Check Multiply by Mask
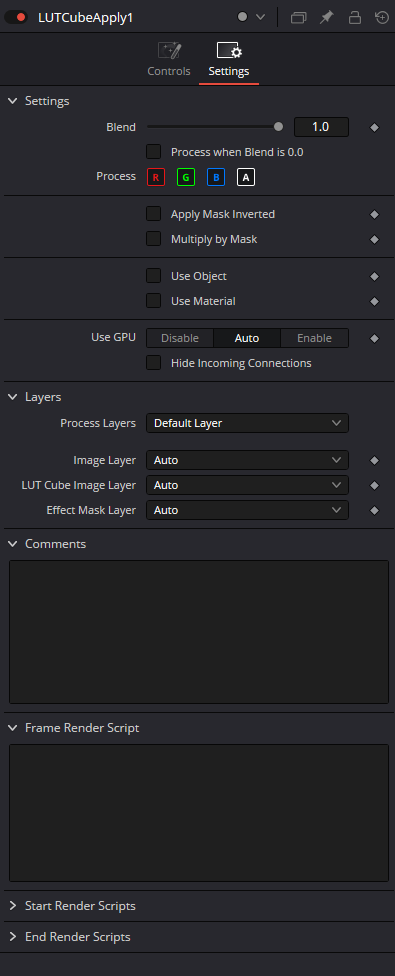This screenshot has height=976, width=395. tap(153, 239)
